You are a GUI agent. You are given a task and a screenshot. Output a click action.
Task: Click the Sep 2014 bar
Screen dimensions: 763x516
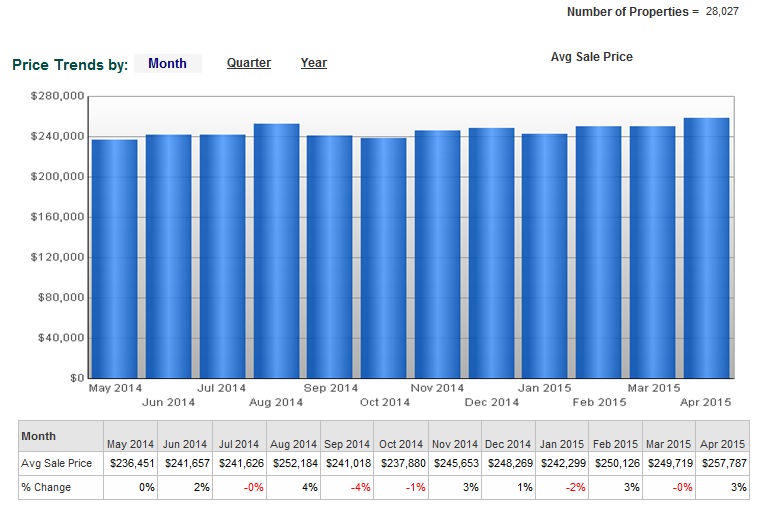[x=329, y=256]
